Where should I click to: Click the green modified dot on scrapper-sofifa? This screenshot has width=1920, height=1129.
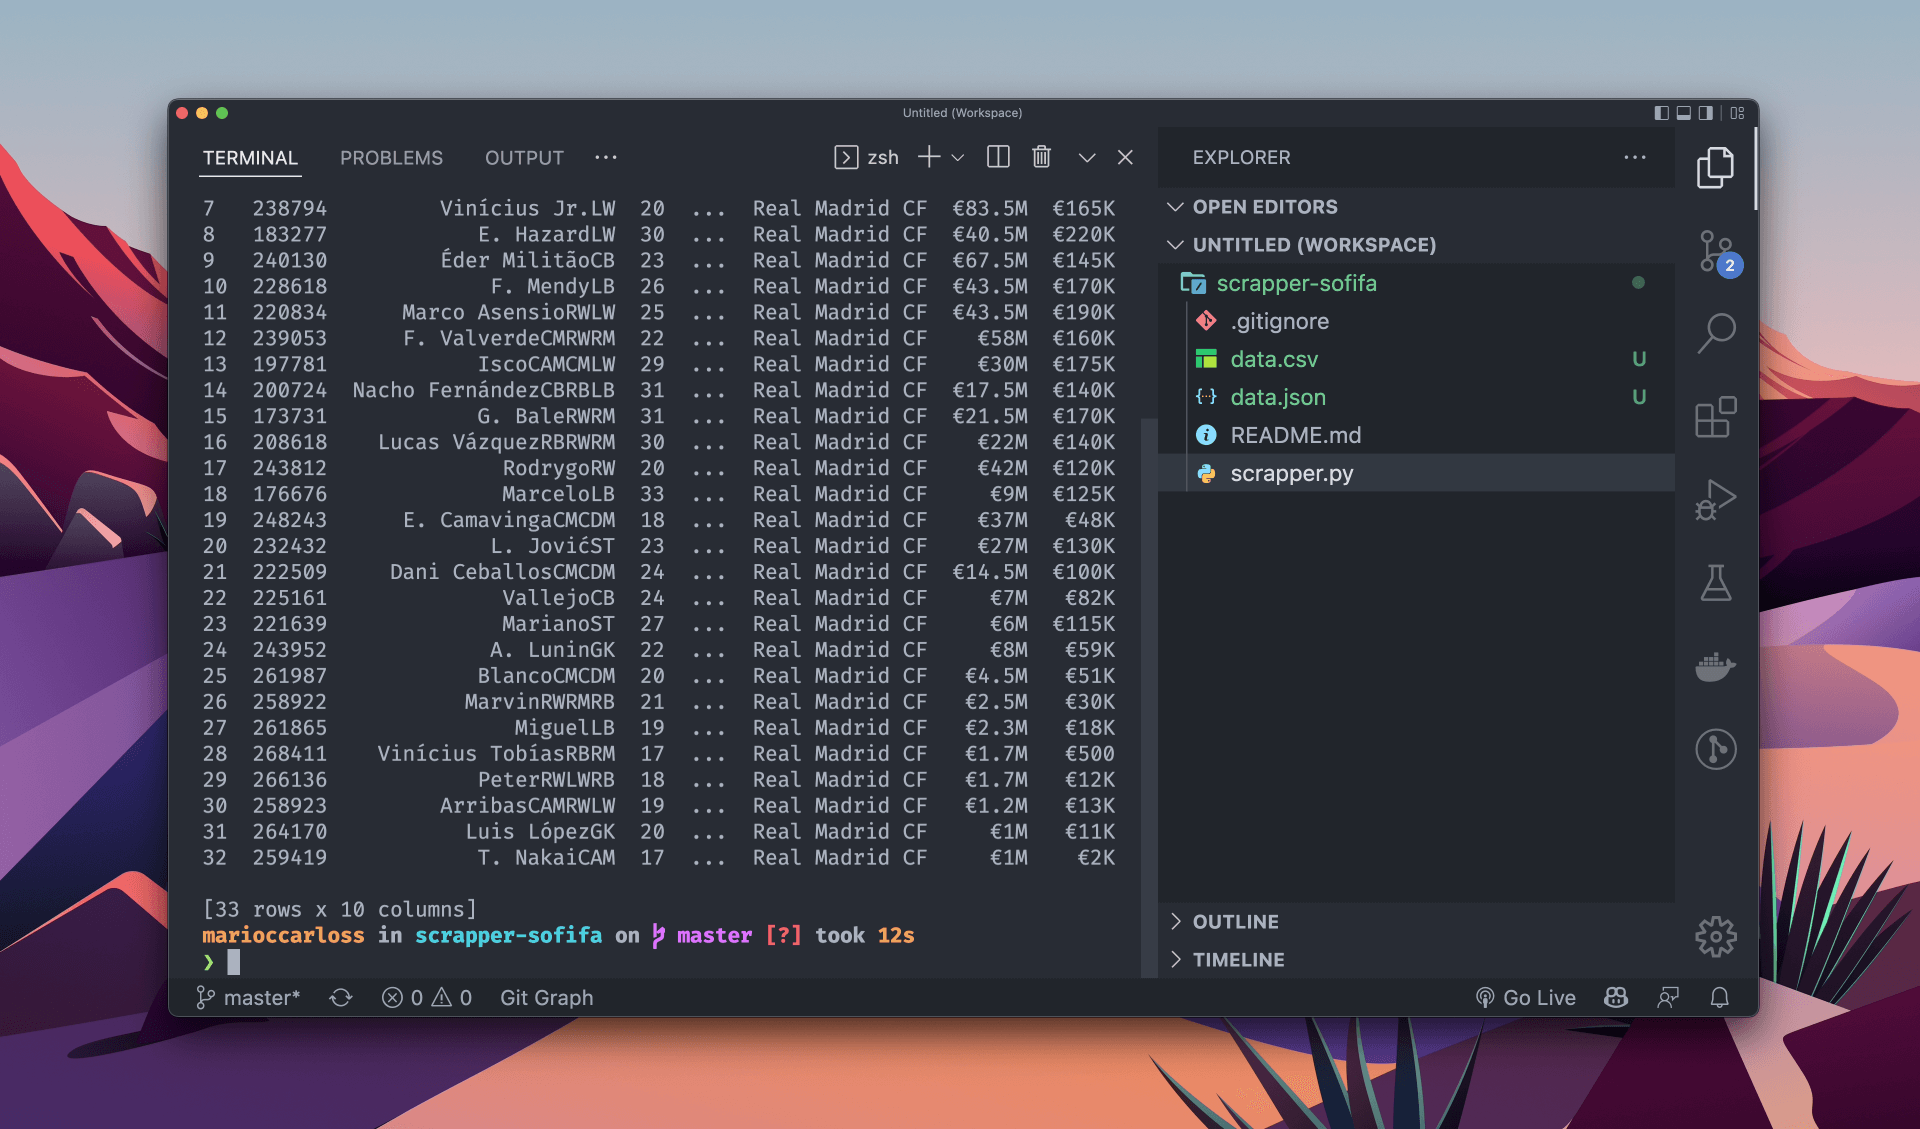(x=1638, y=283)
